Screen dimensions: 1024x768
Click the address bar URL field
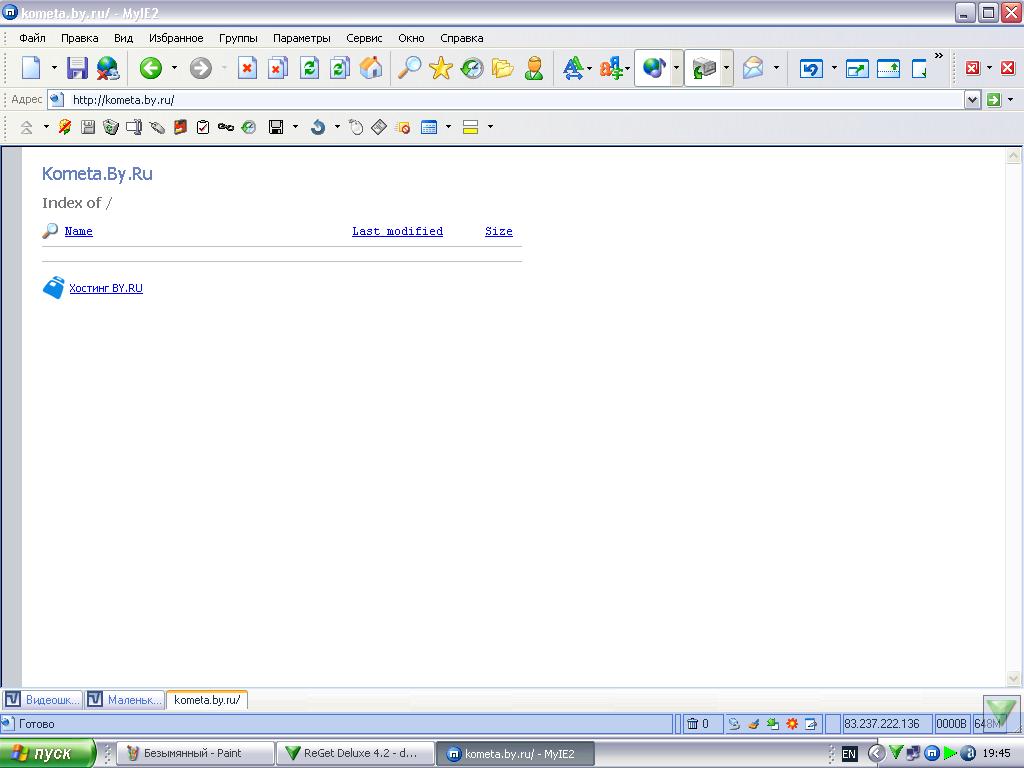click(506, 100)
